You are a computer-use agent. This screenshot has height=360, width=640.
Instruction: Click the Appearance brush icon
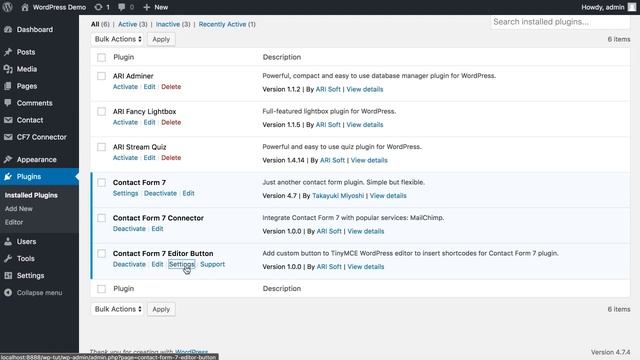pyautogui.click(x=8, y=159)
